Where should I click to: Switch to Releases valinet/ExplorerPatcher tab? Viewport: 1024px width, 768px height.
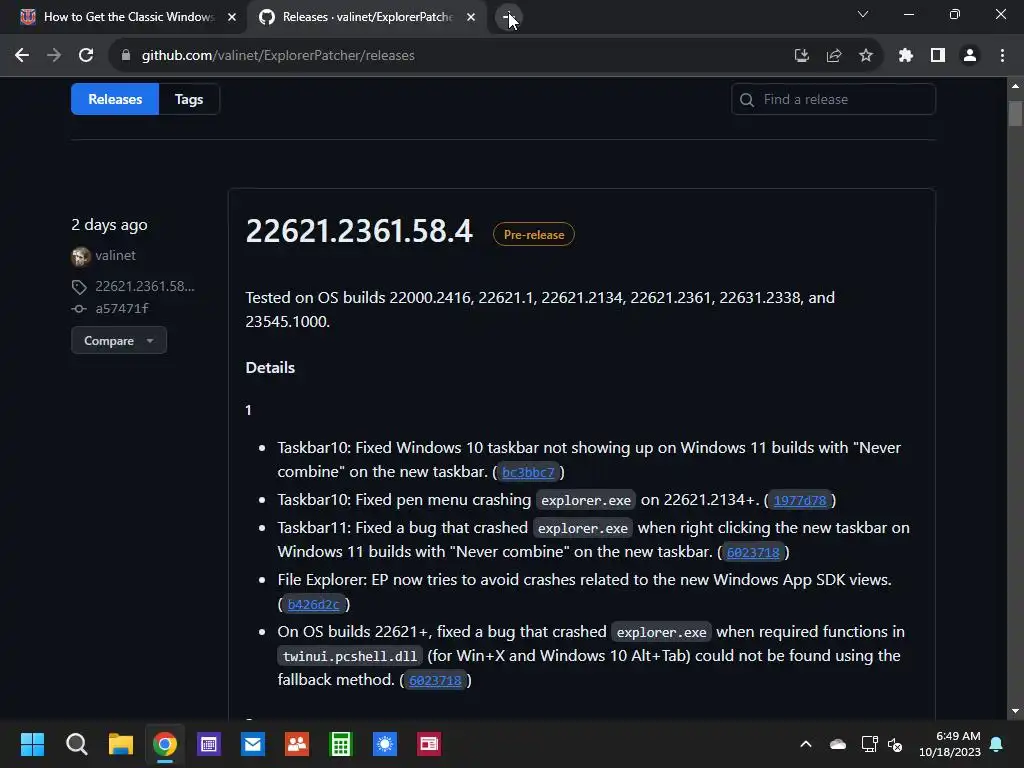[367, 17]
